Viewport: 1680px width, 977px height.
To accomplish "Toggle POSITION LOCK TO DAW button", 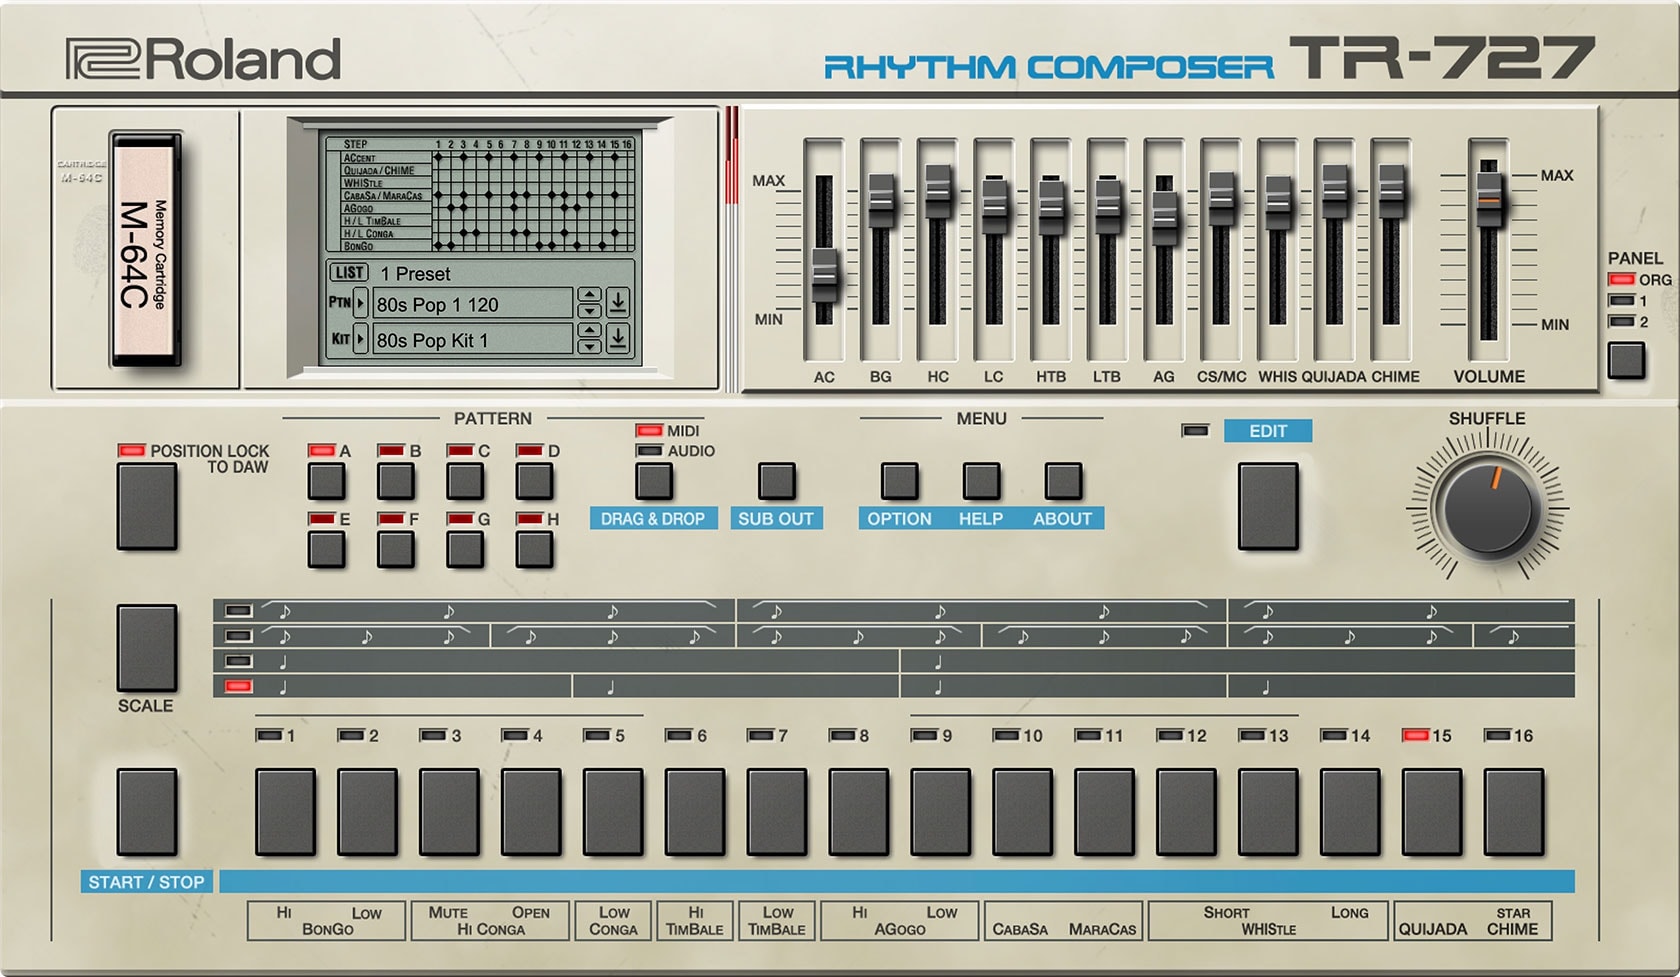I will click(147, 506).
